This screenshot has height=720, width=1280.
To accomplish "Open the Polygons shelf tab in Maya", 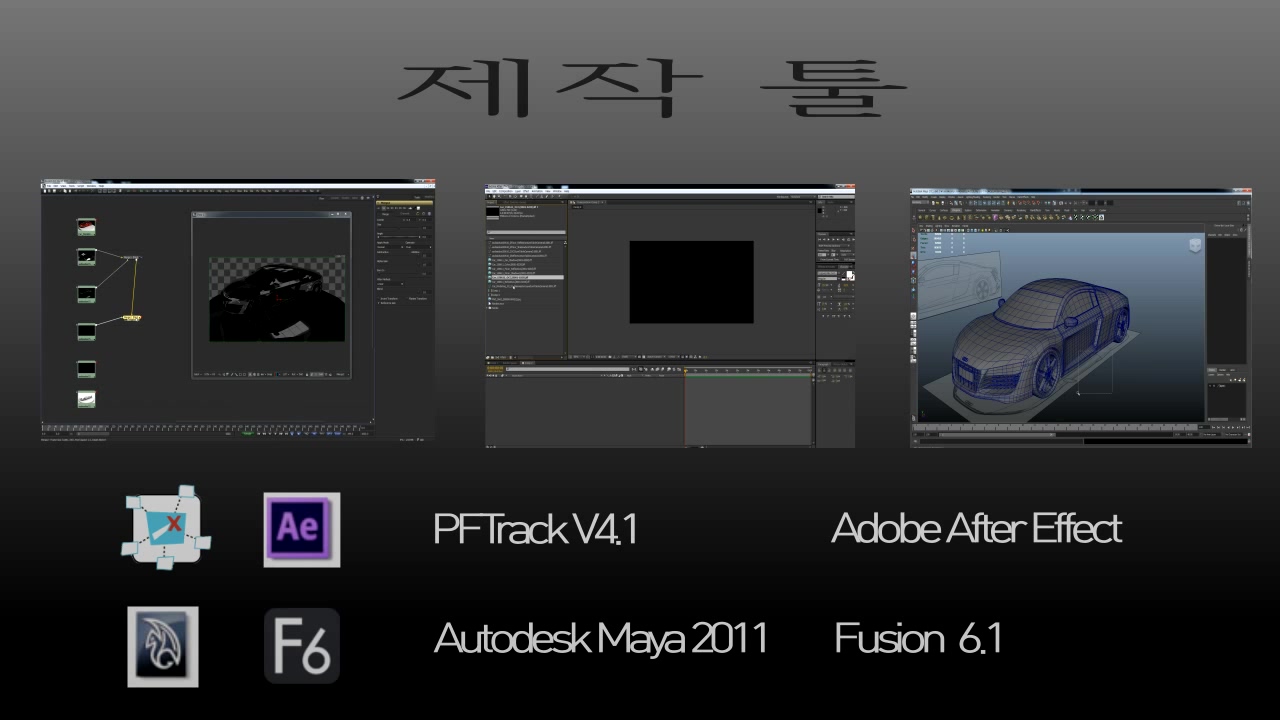I will [x=957, y=210].
